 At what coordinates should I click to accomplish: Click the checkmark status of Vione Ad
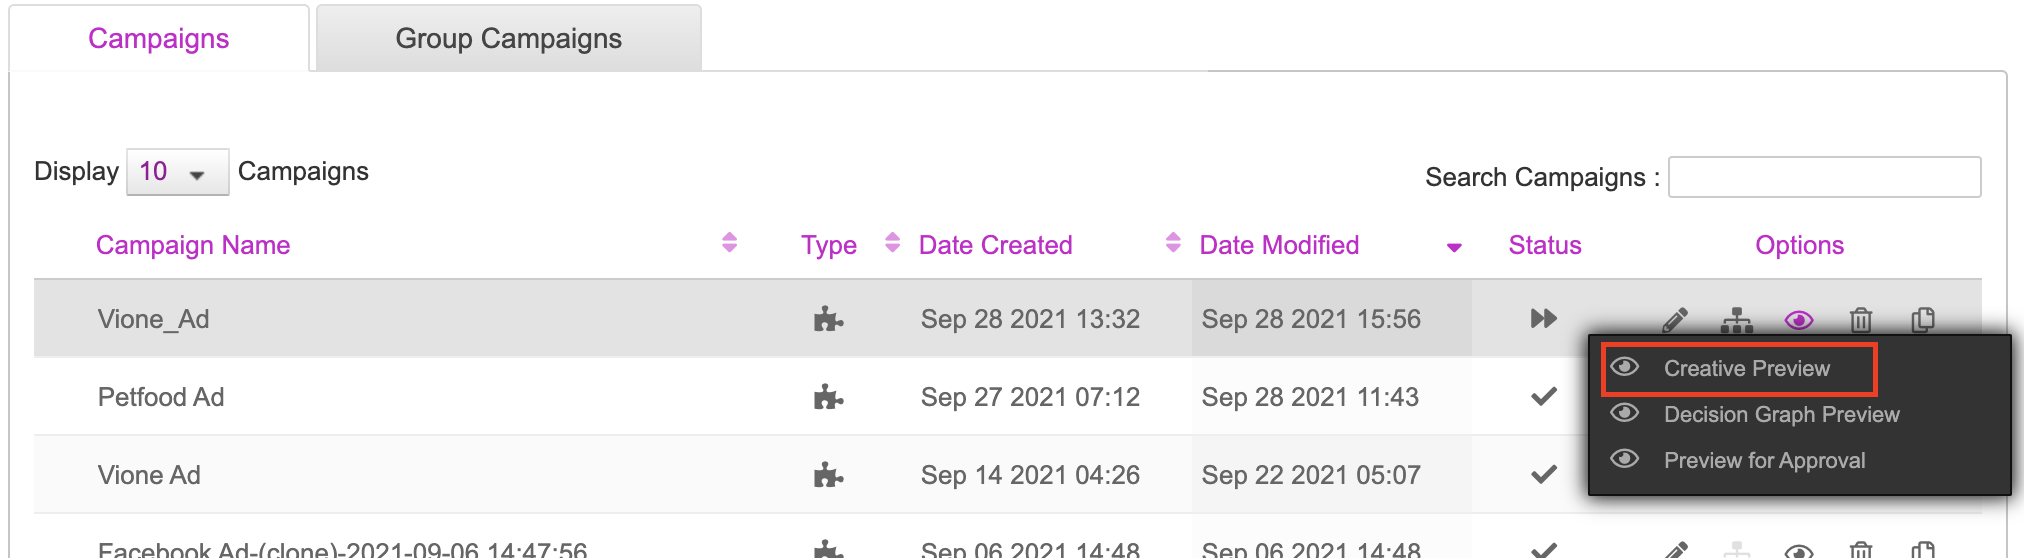[1544, 474]
